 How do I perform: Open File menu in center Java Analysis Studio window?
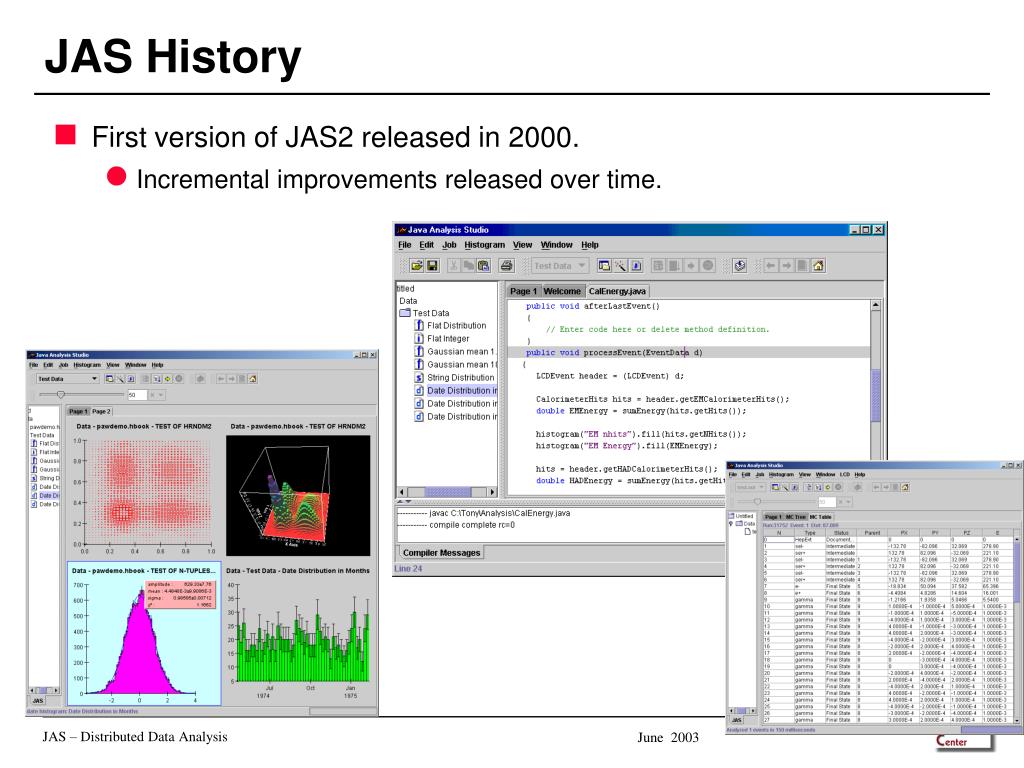click(405, 245)
